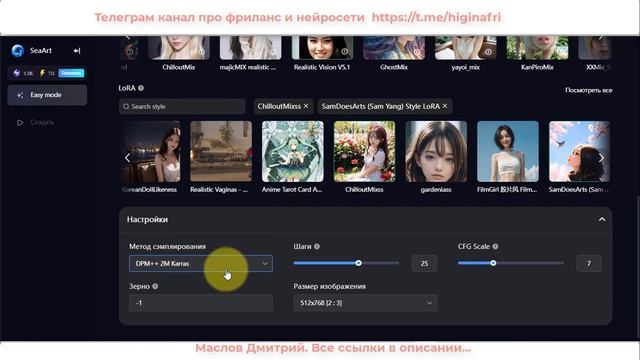Click the CFG Scale value field showing 7
Viewport: 640px width, 360px height.
pyautogui.click(x=589, y=263)
